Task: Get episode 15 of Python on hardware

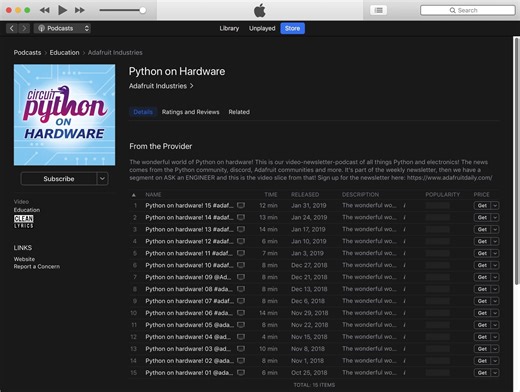Action: (482, 206)
